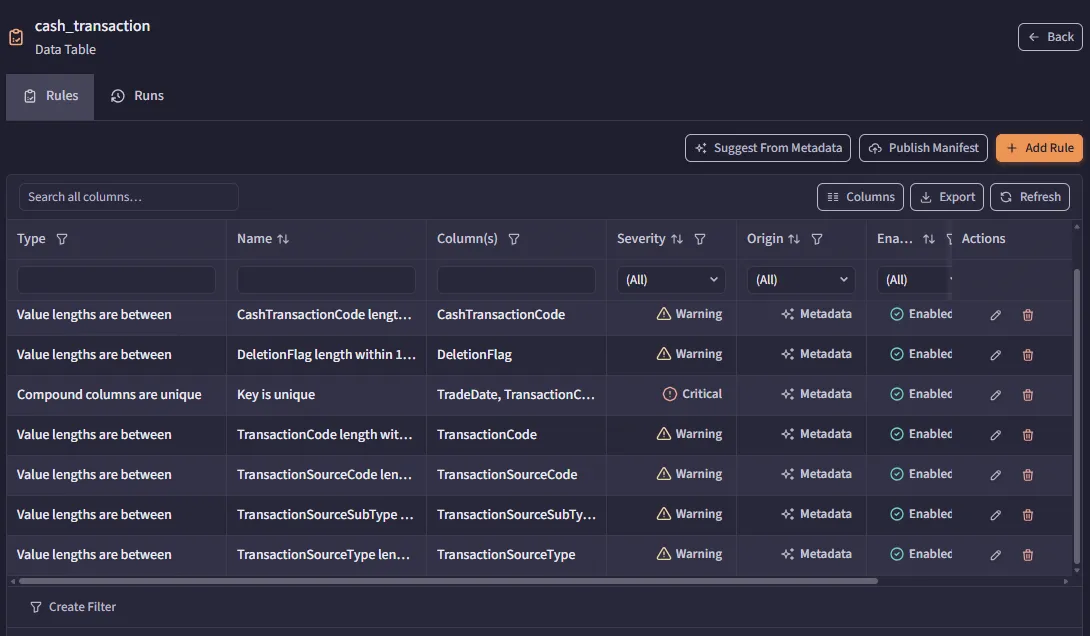Click the Search all columns field
Image resolution: width=1090 pixels, height=636 pixels.
[x=129, y=197]
